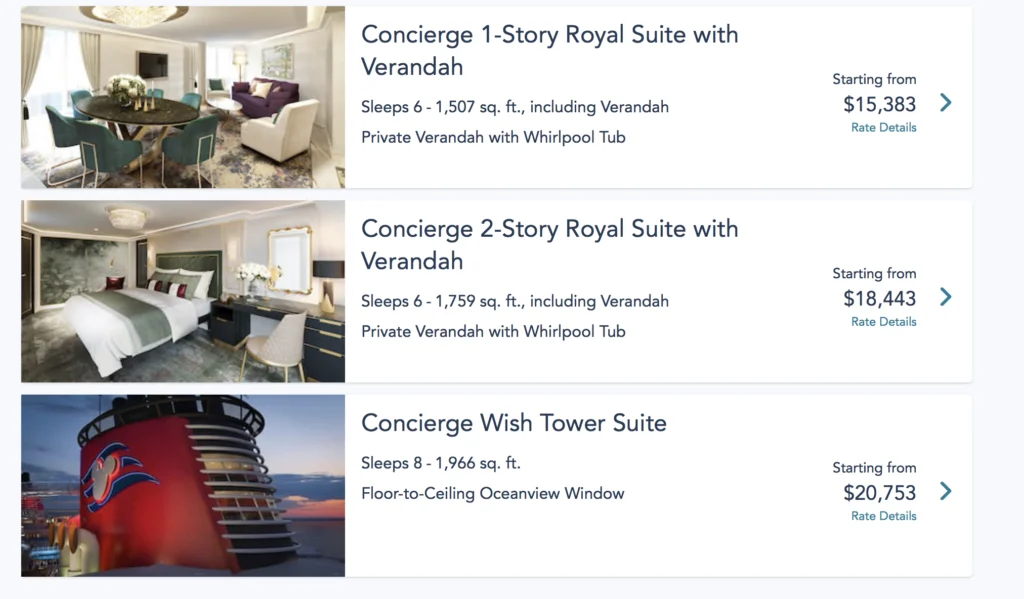Screen dimensions: 1024x599
Task: Click the Sleeps 6 - 1,759 sq. ft. description
Action: [514, 301]
